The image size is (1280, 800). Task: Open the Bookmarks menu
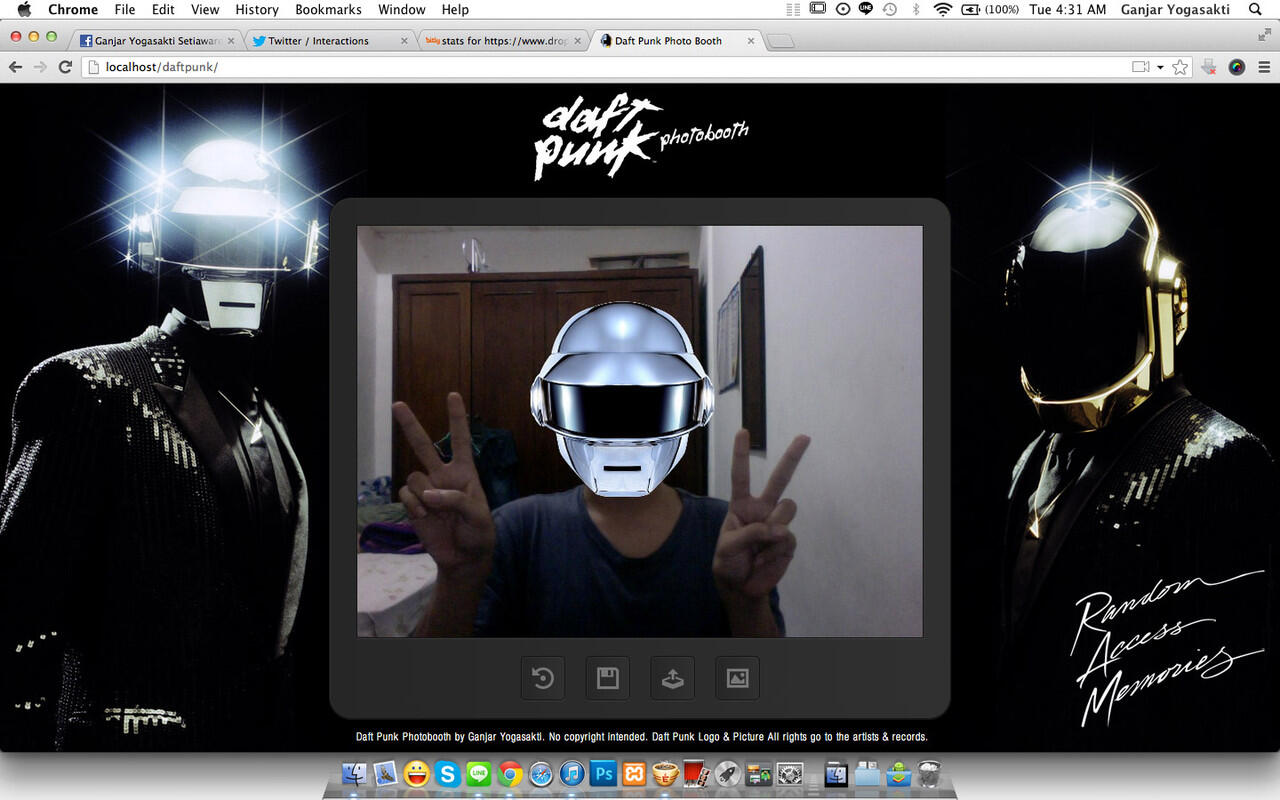pos(328,9)
